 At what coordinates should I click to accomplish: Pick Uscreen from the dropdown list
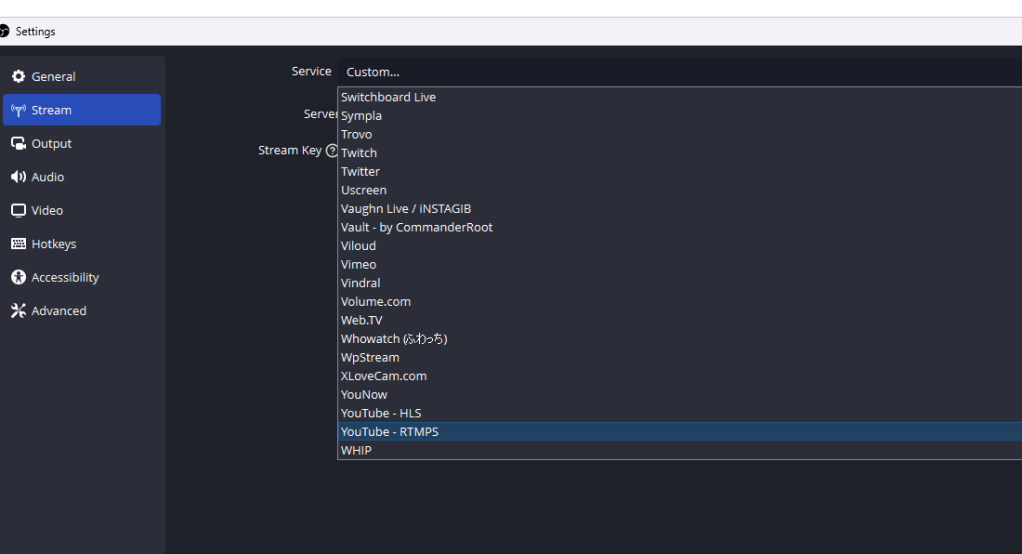(x=680, y=190)
